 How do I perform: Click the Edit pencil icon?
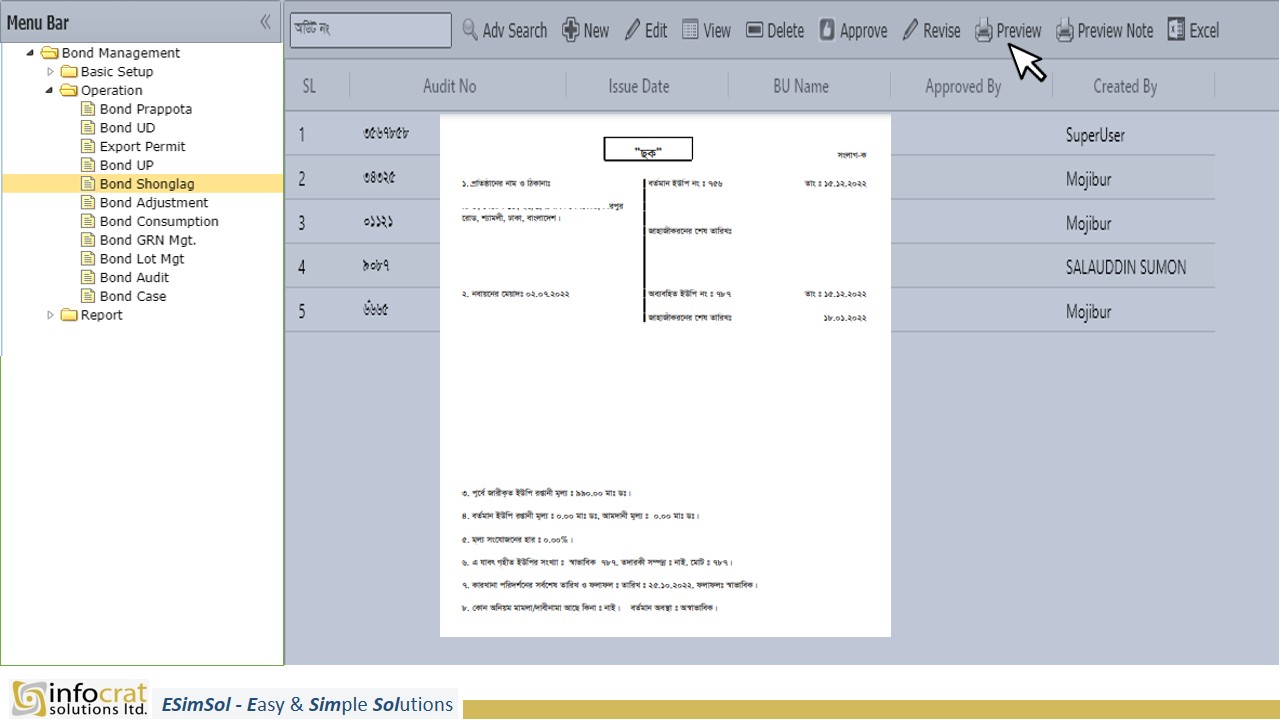(x=632, y=30)
